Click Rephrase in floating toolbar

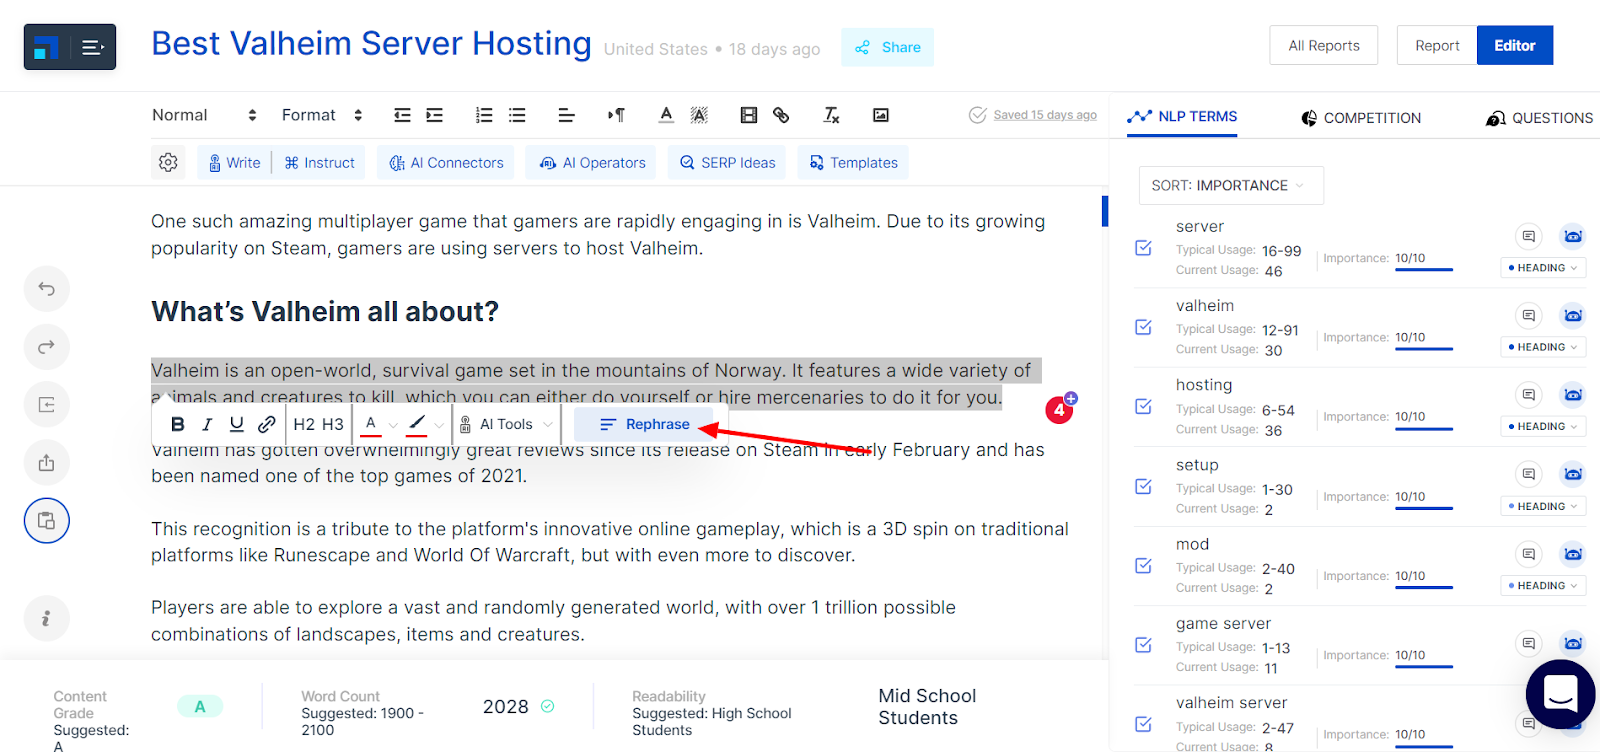click(x=644, y=424)
